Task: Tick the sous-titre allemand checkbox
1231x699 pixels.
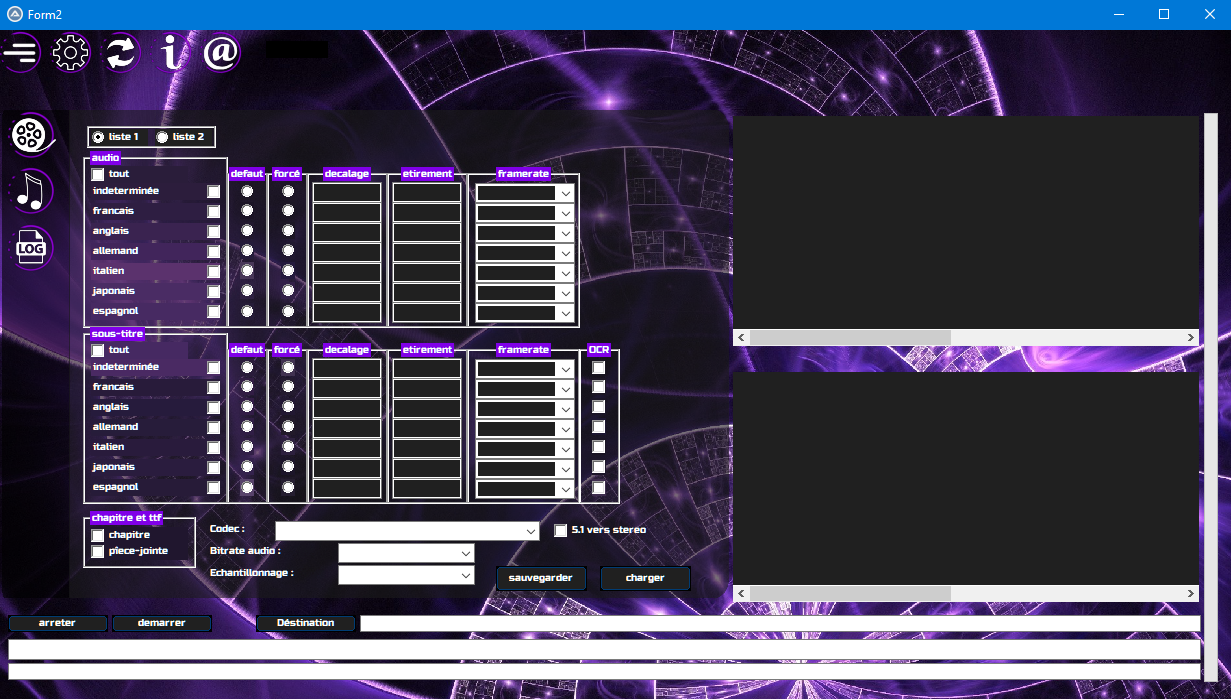Action: (213, 427)
